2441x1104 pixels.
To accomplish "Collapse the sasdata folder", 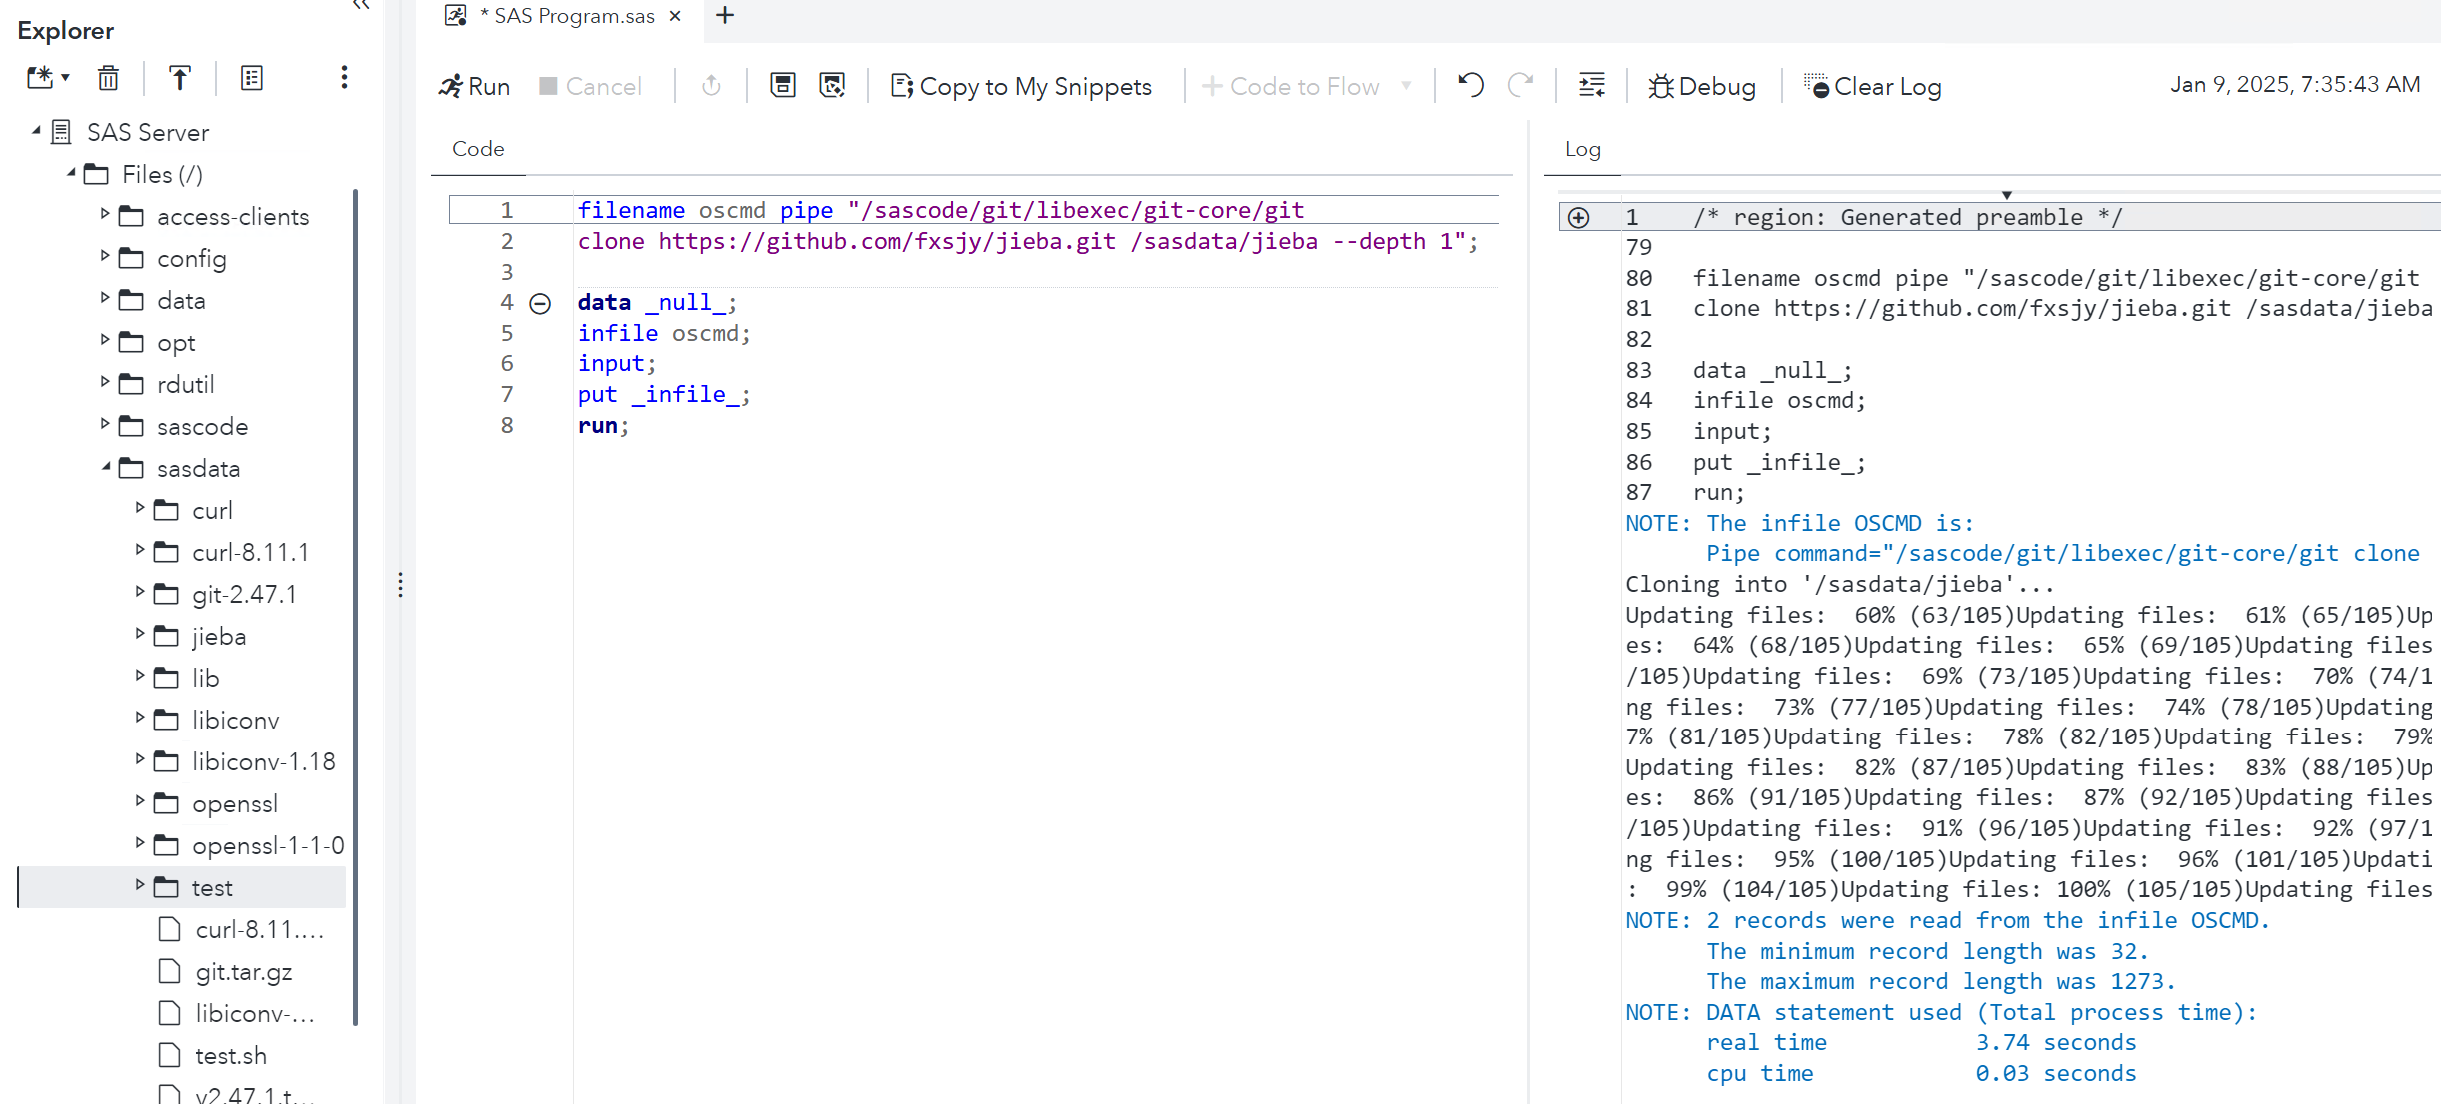I will [106, 468].
